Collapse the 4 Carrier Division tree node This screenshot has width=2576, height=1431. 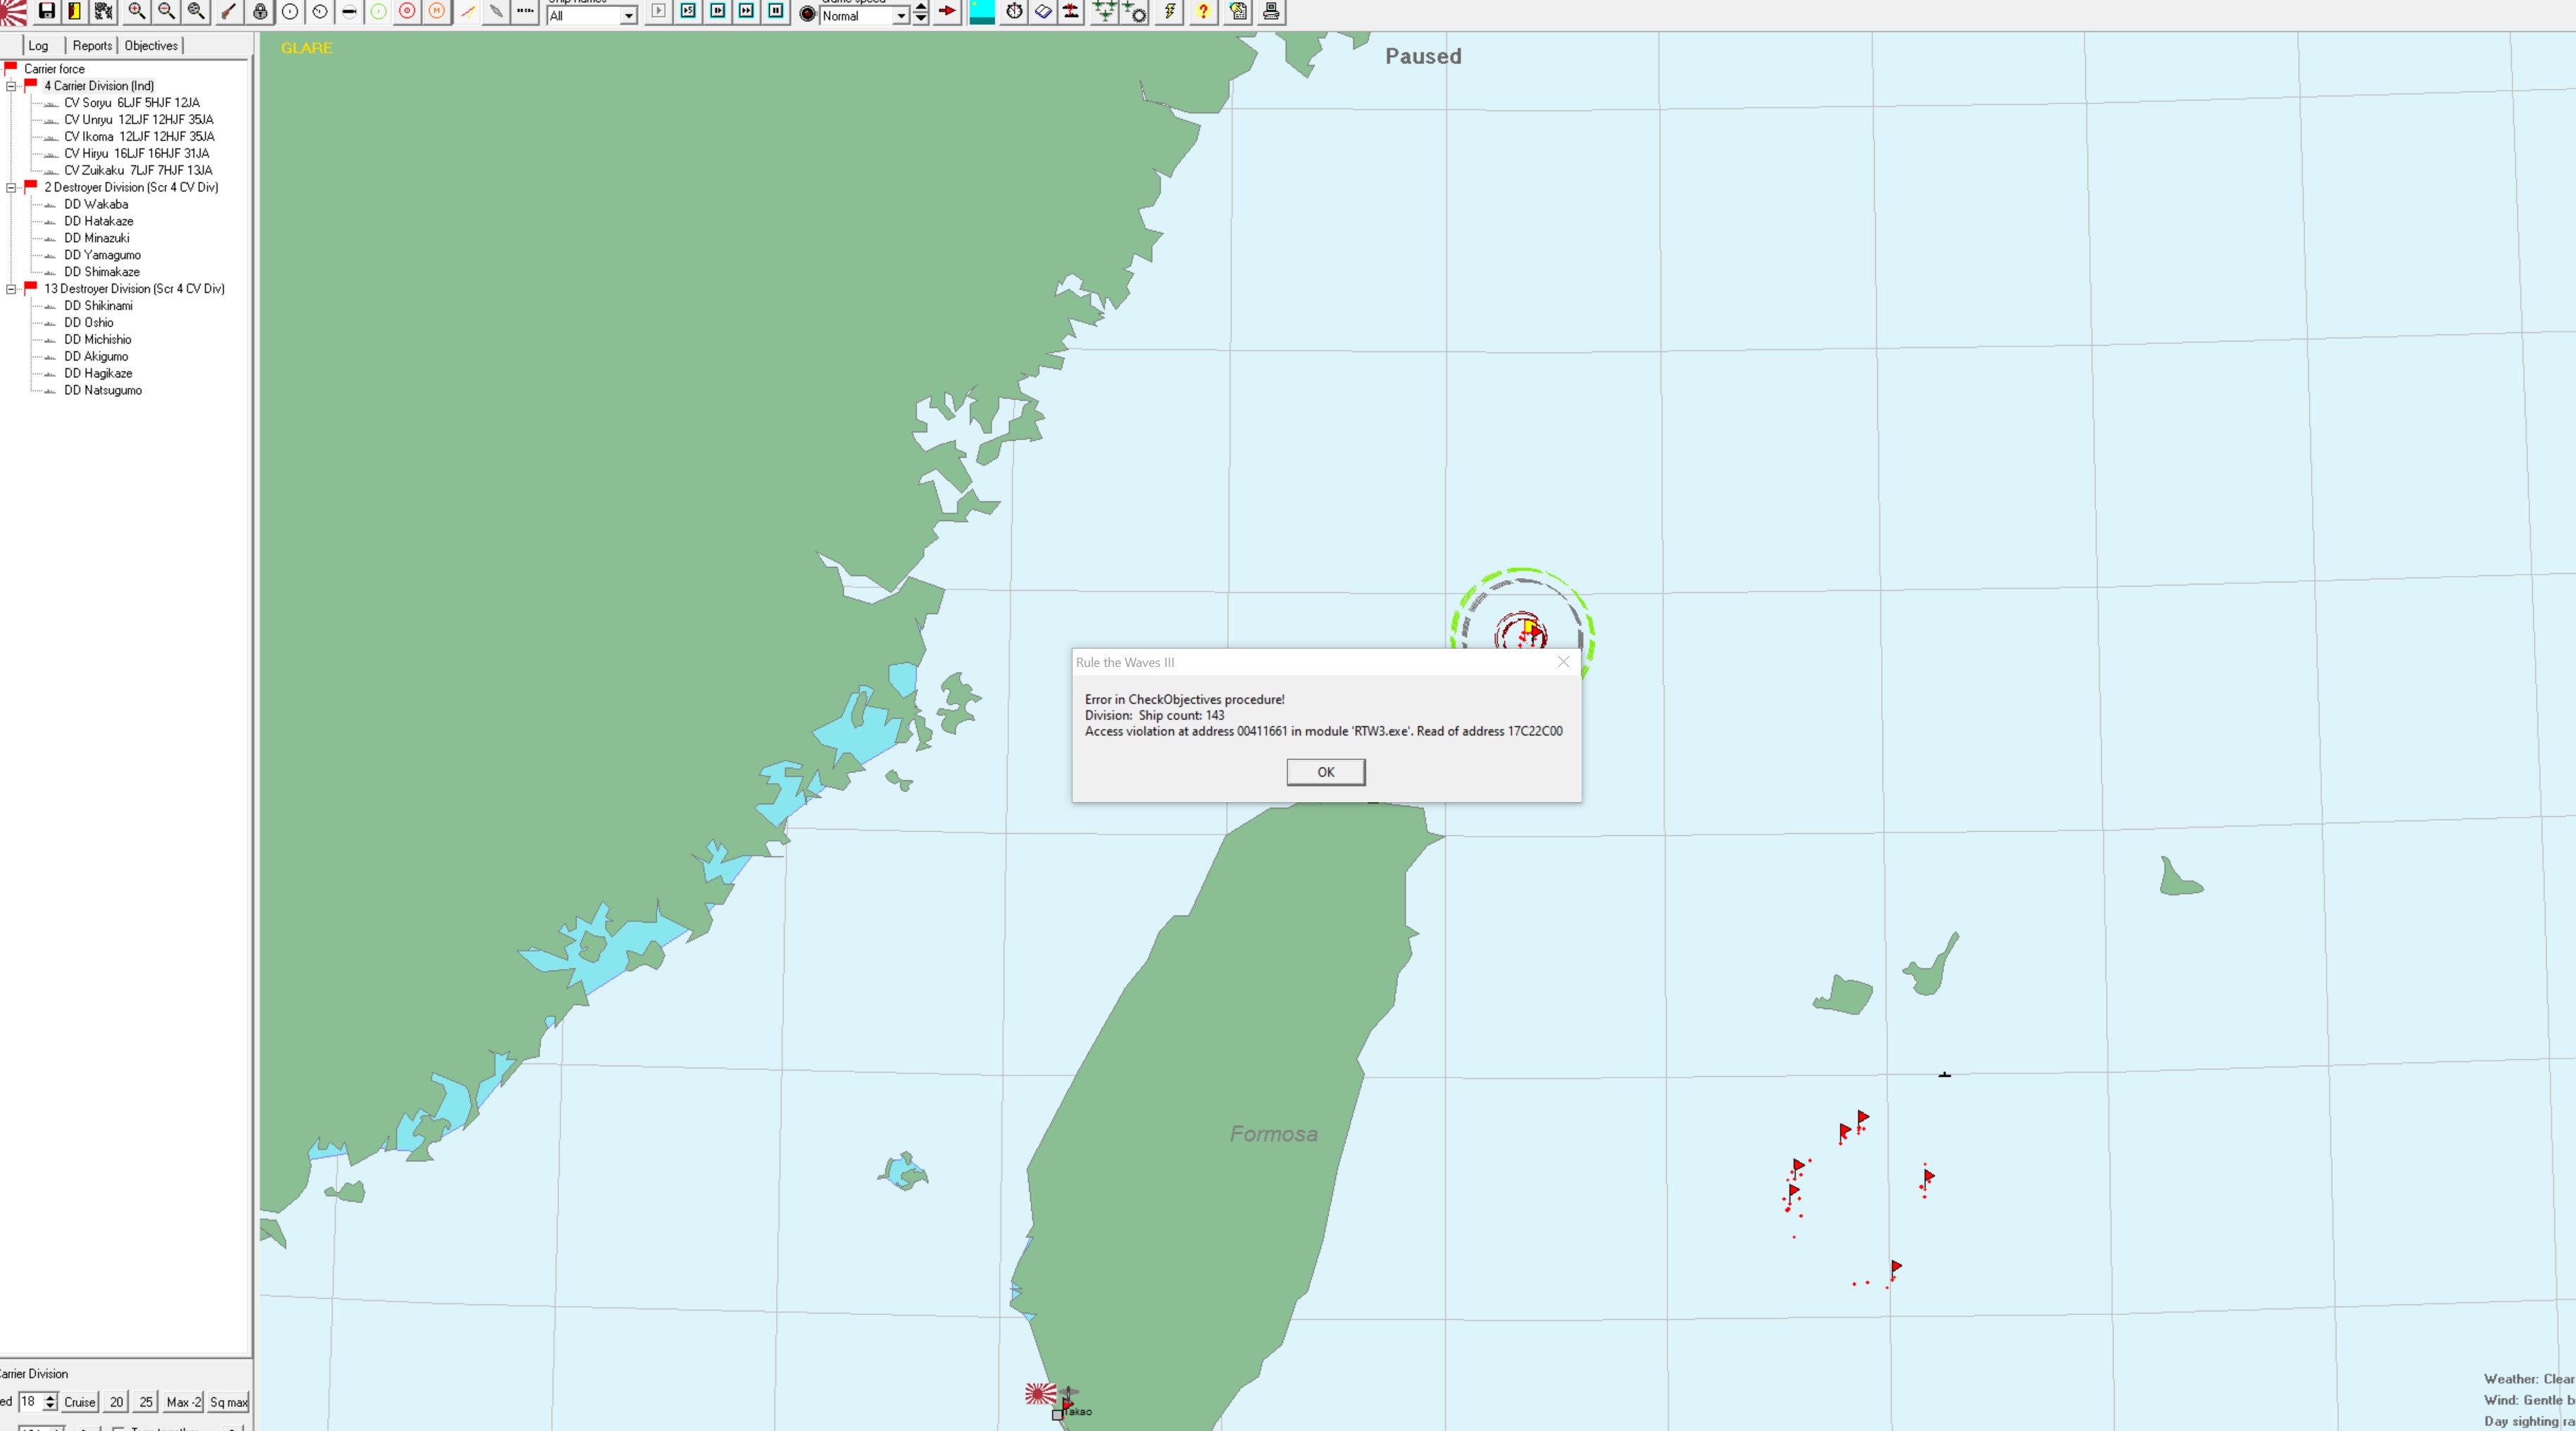click(11, 86)
